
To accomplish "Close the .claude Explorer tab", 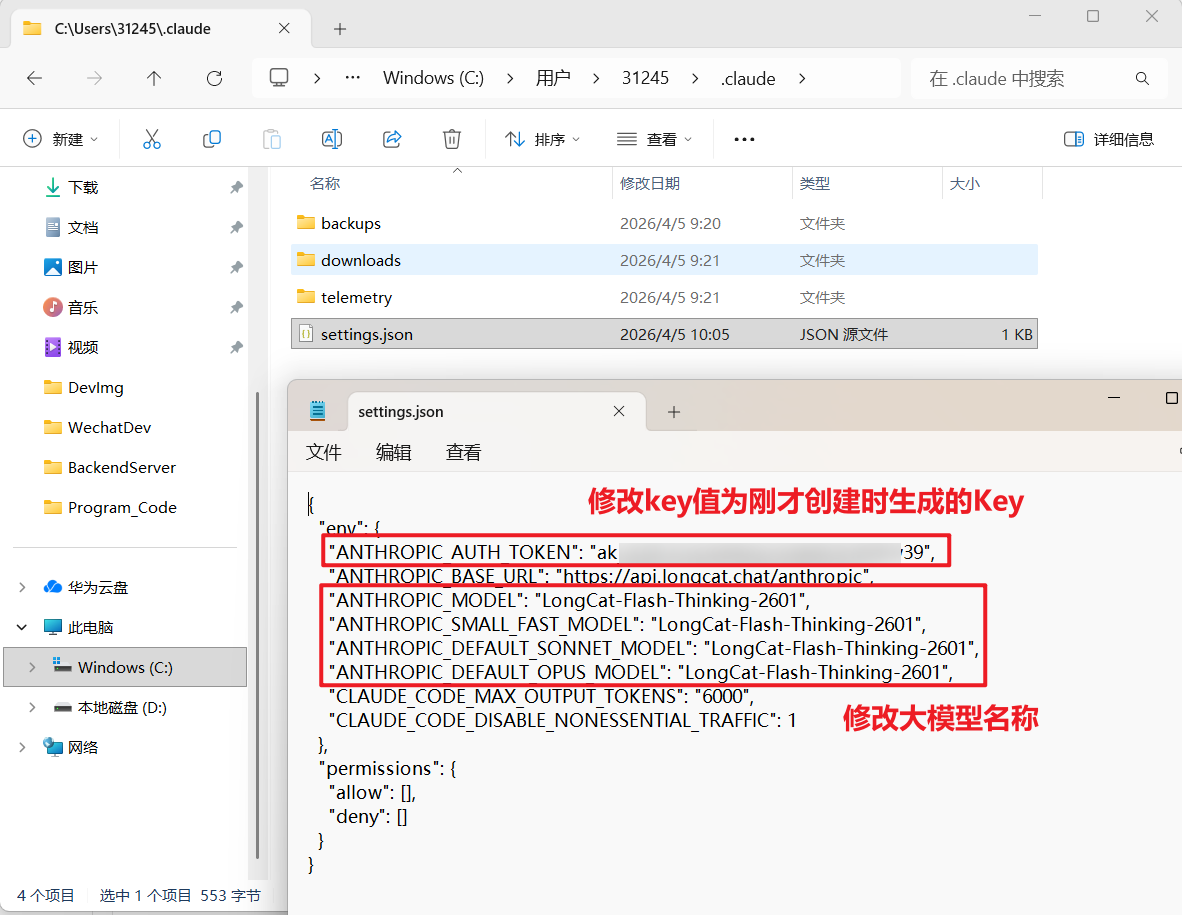I will click(x=284, y=29).
